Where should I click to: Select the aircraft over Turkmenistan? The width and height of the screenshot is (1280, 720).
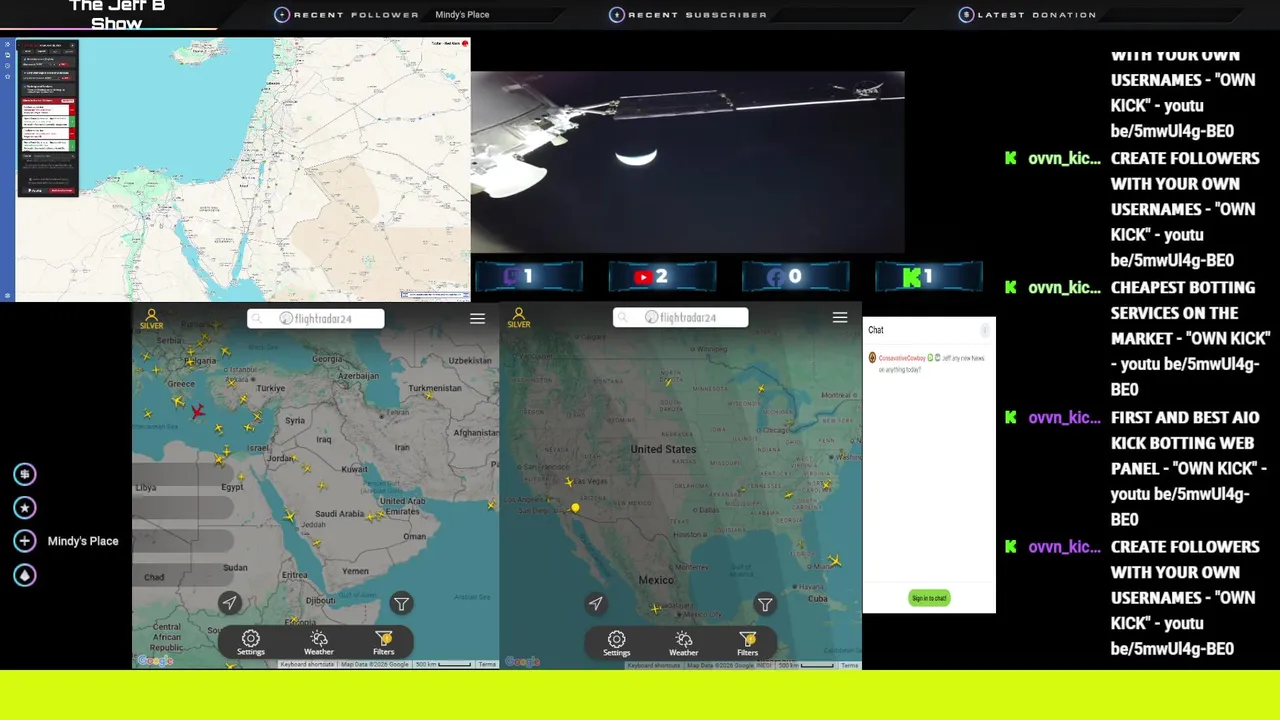tap(430, 396)
